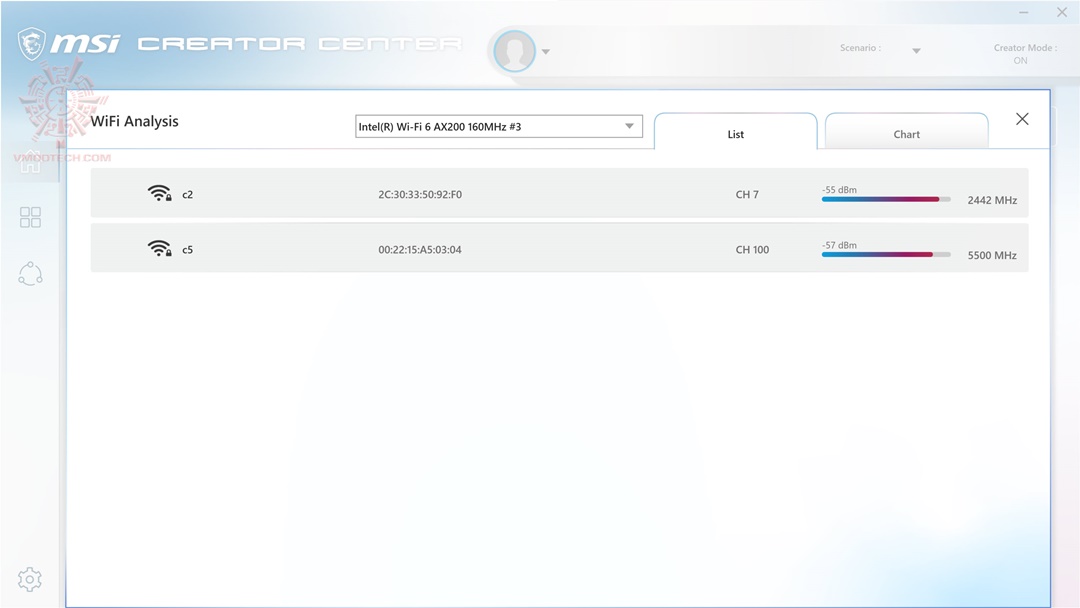Expand the user profile dropdown arrow
The width and height of the screenshot is (1080, 608).
coord(546,52)
